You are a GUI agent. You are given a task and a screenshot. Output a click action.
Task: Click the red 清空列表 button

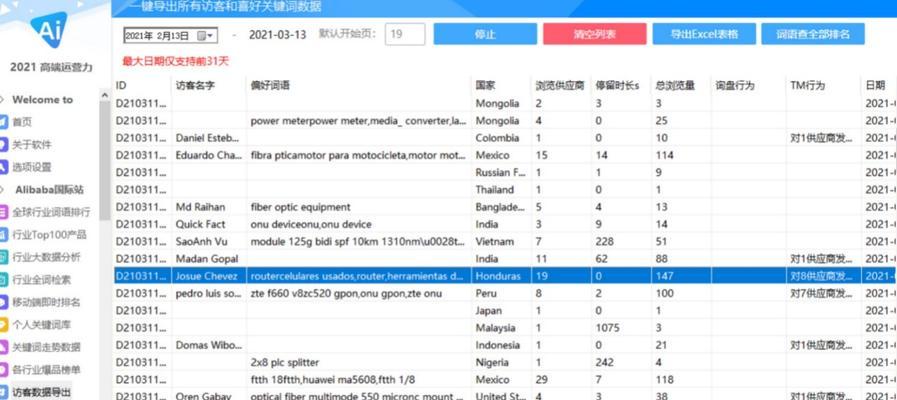(x=595, y=34)
